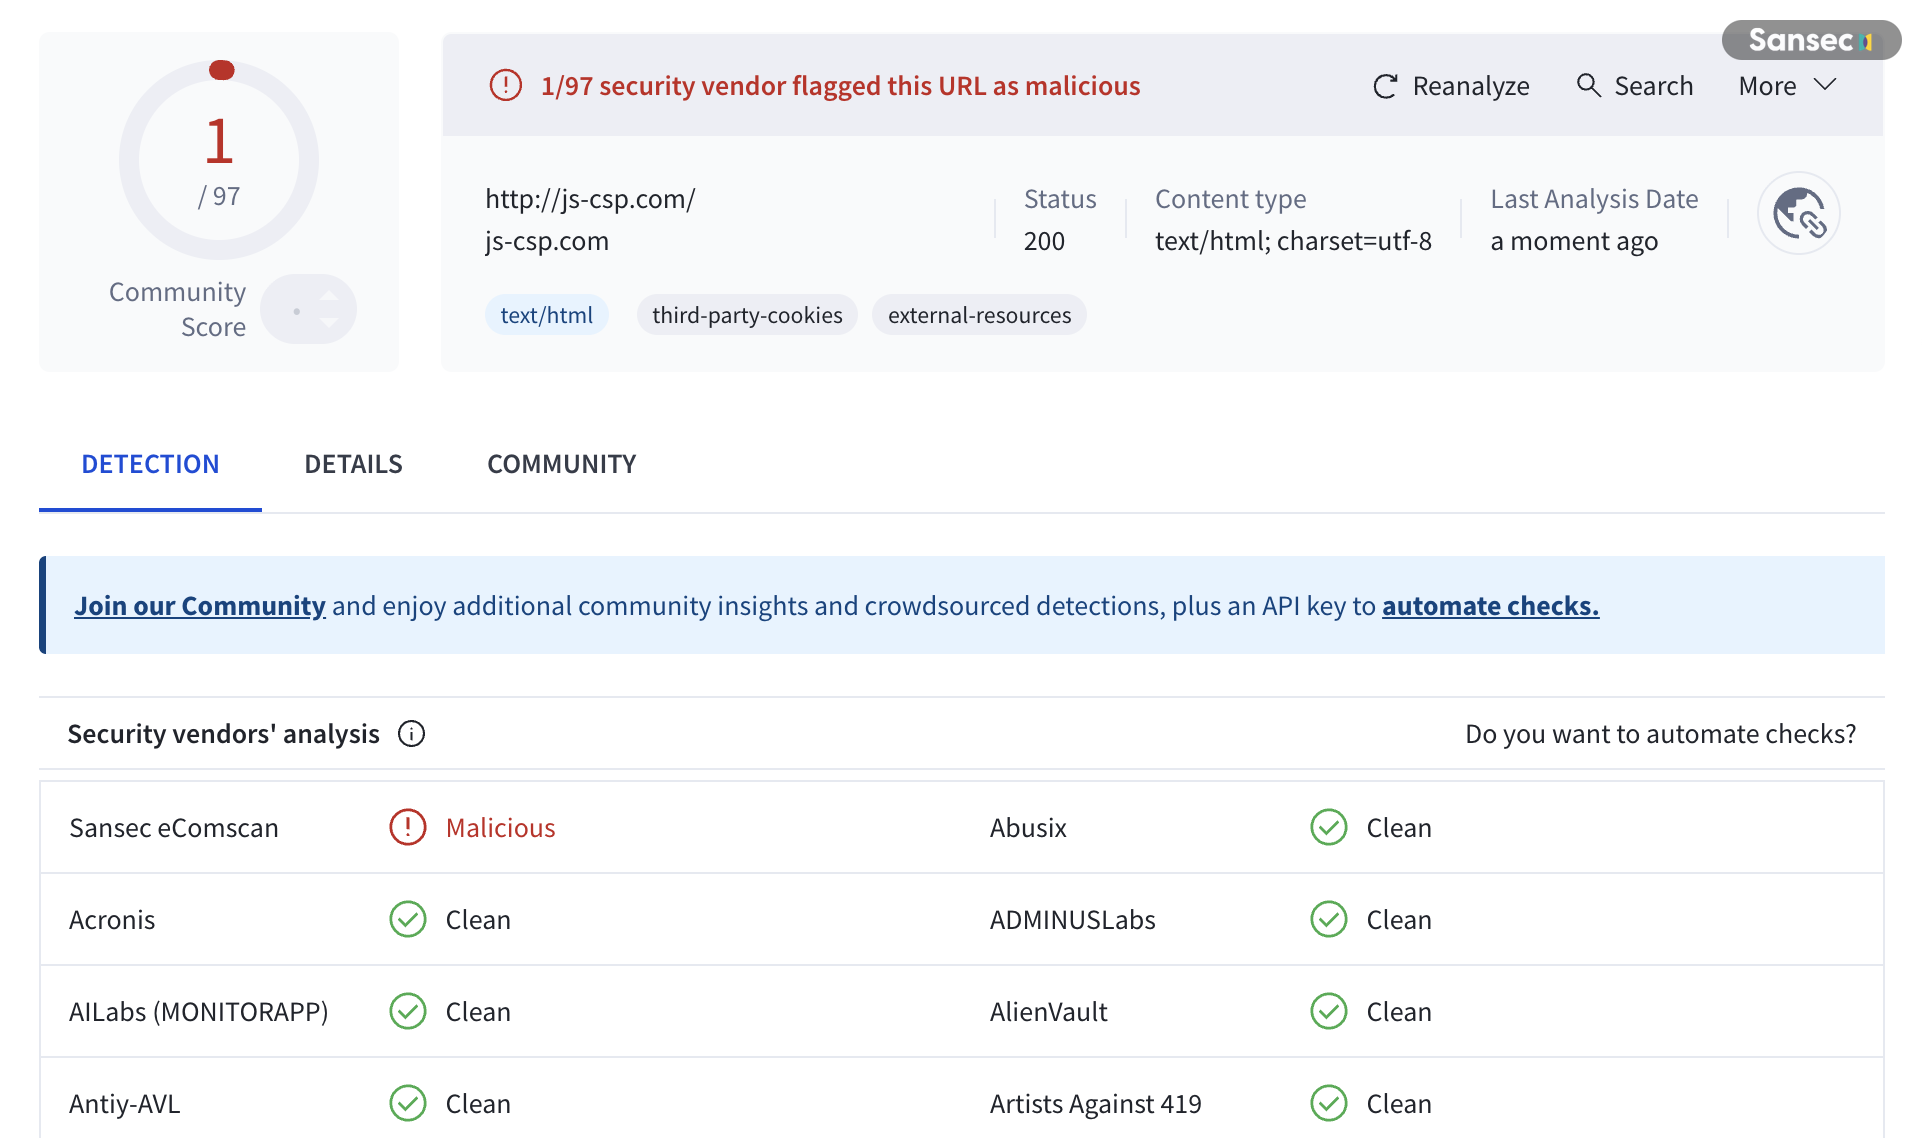Select the DETECTION tab
The width and height of the screenshot is (1922, 1138).
150,463
